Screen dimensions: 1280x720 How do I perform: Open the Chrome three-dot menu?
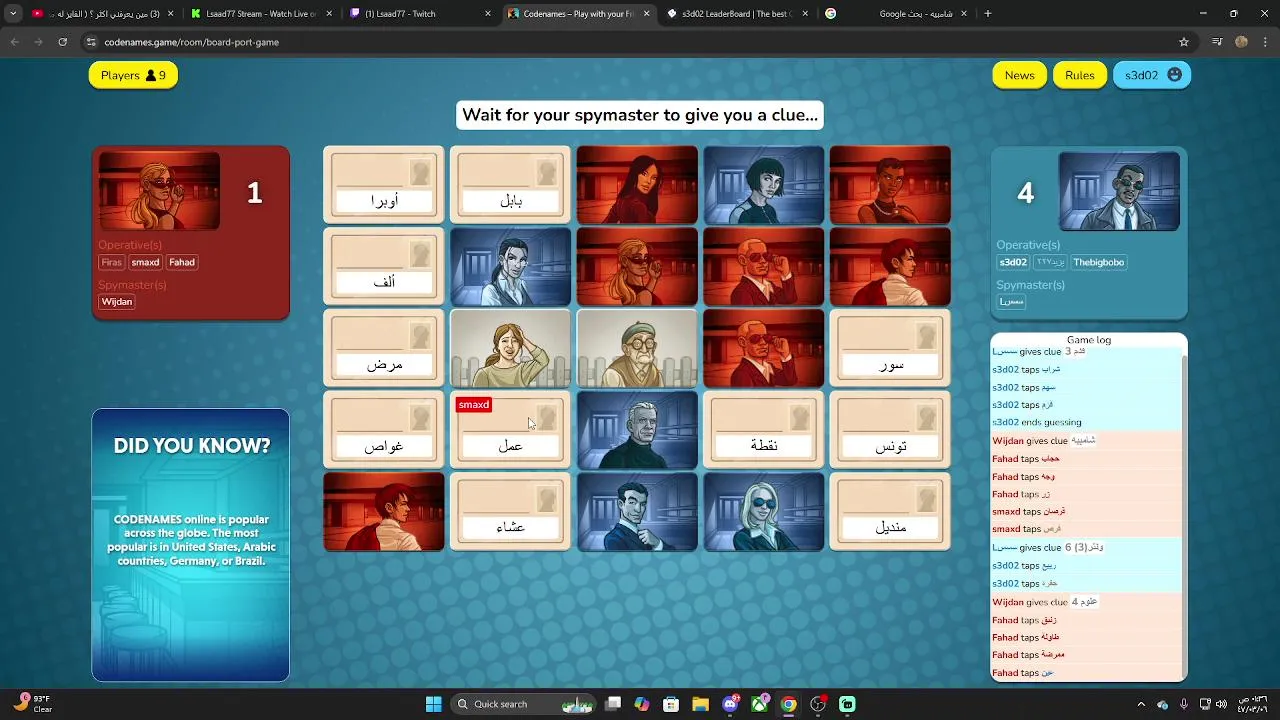click(1266, 42)
